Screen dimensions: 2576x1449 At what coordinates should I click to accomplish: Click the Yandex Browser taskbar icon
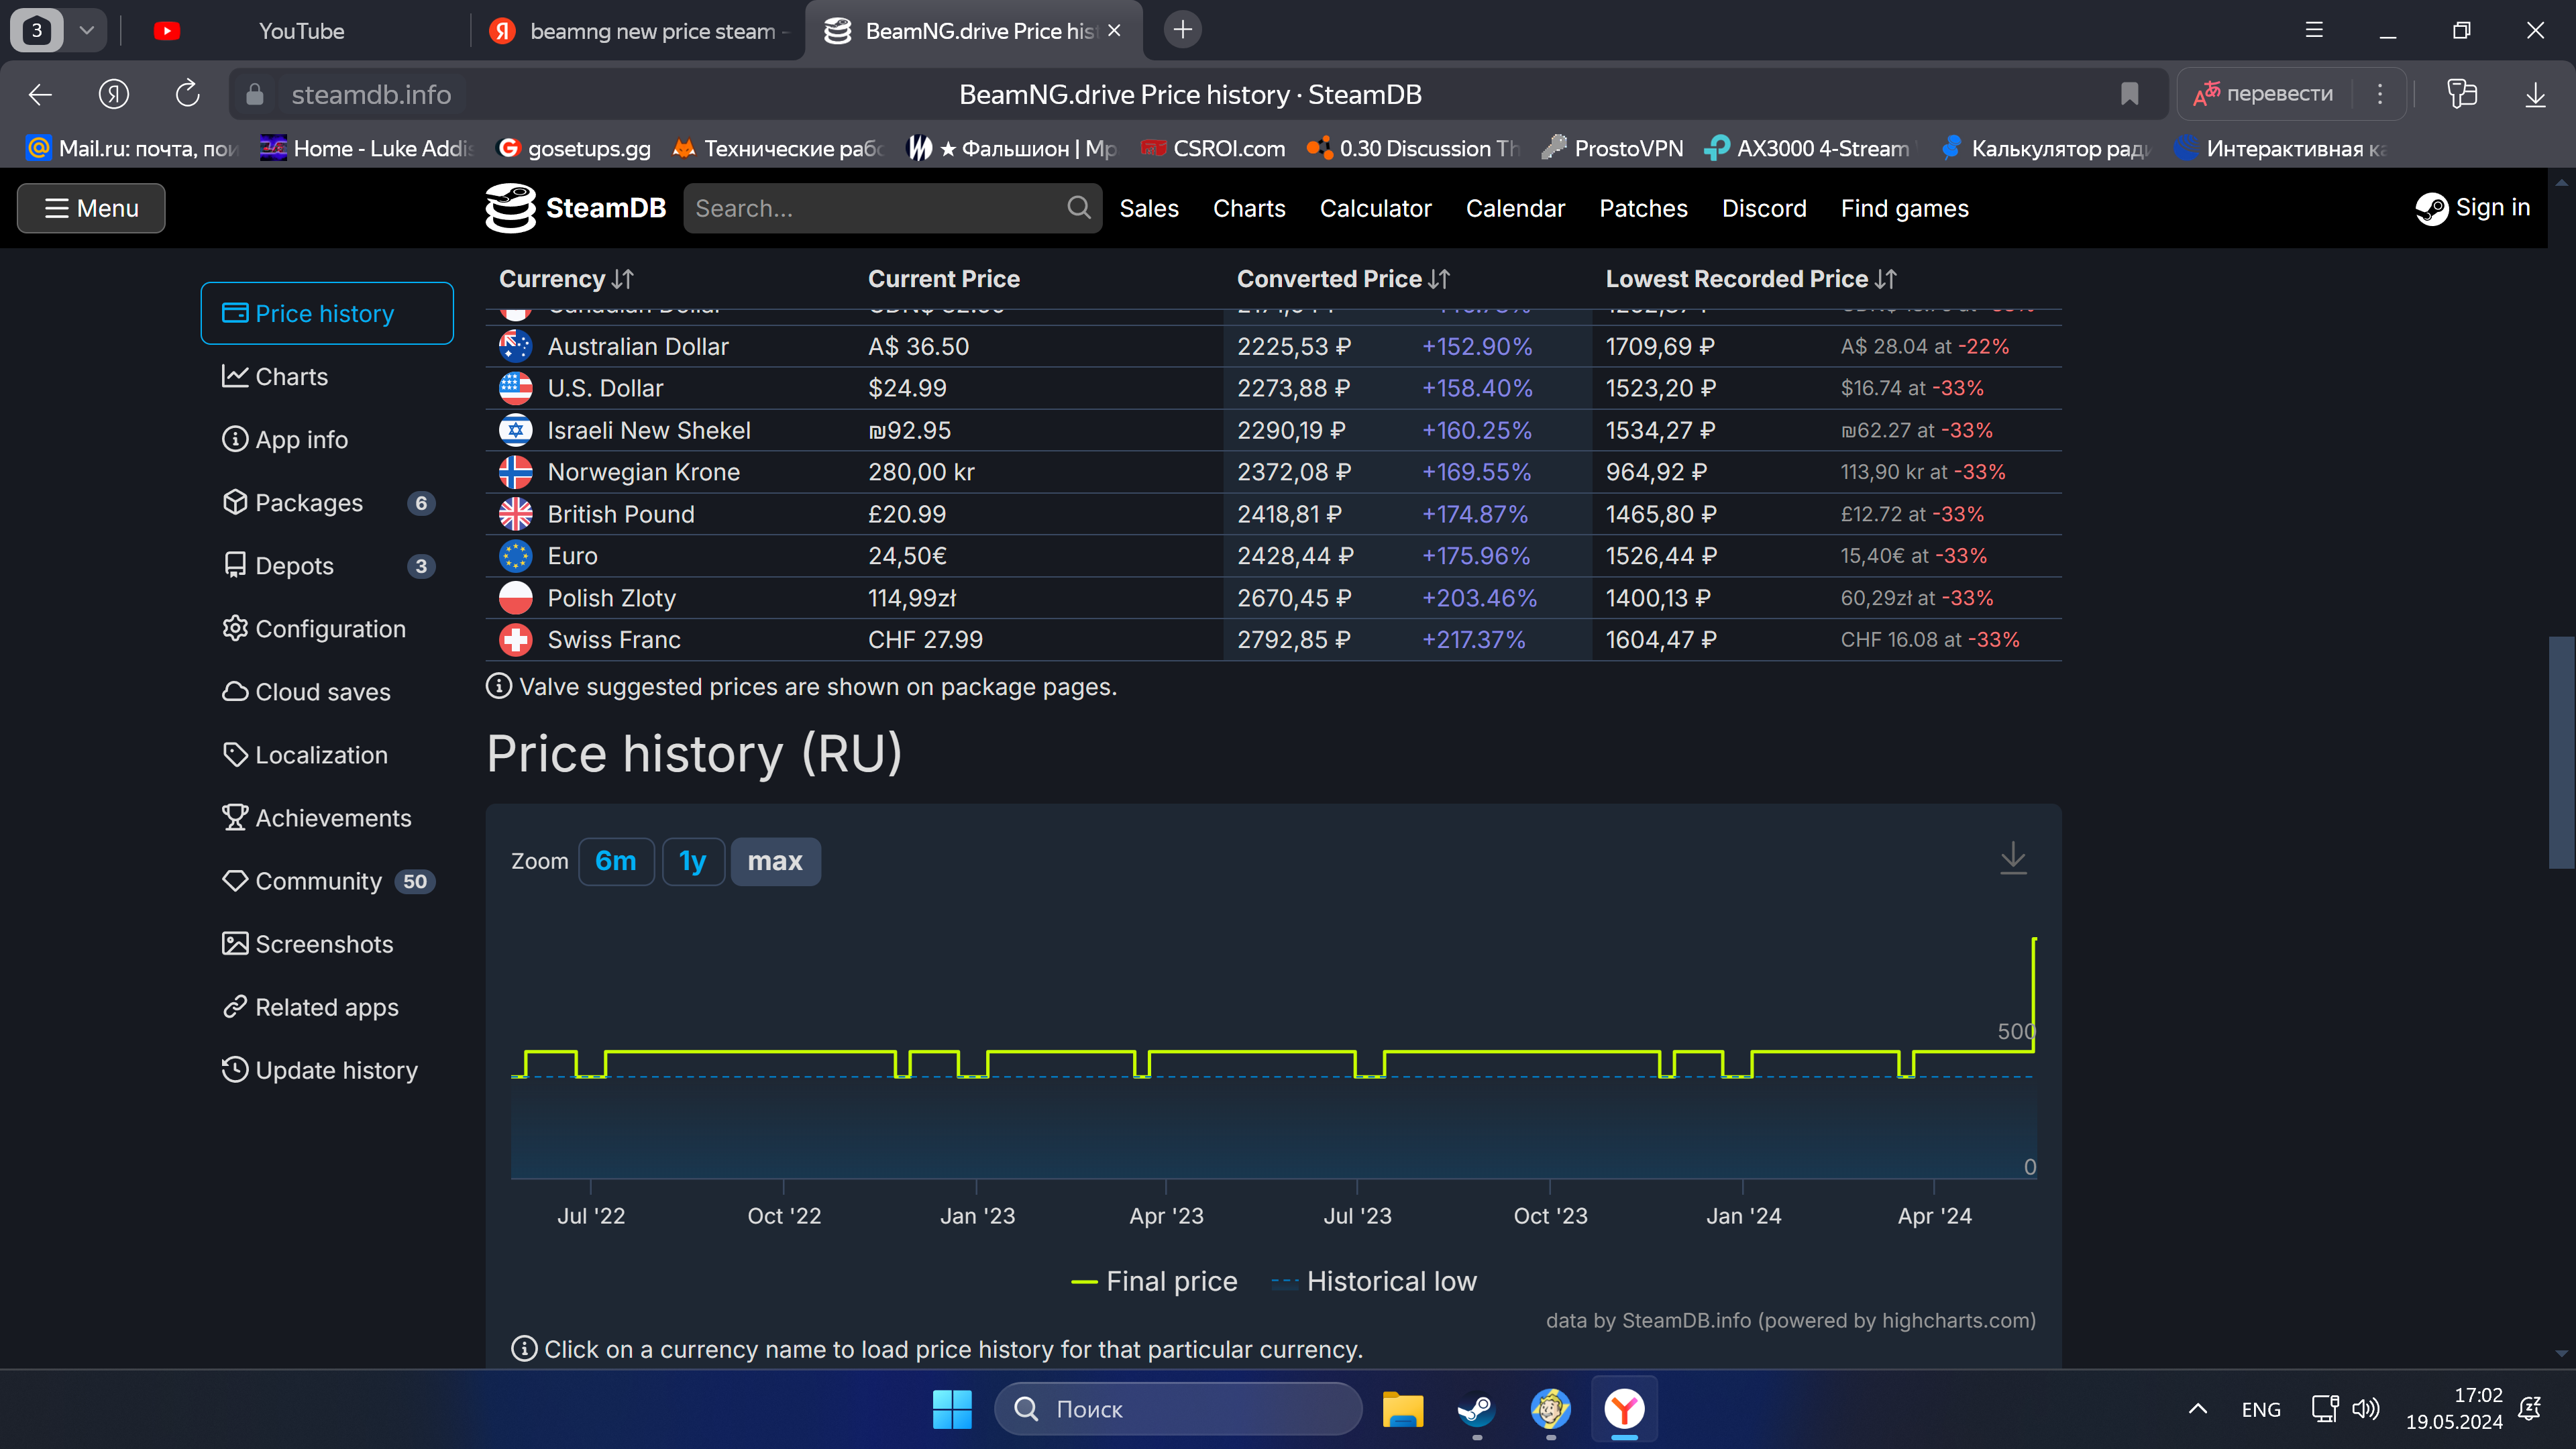coord(1624,1409)
